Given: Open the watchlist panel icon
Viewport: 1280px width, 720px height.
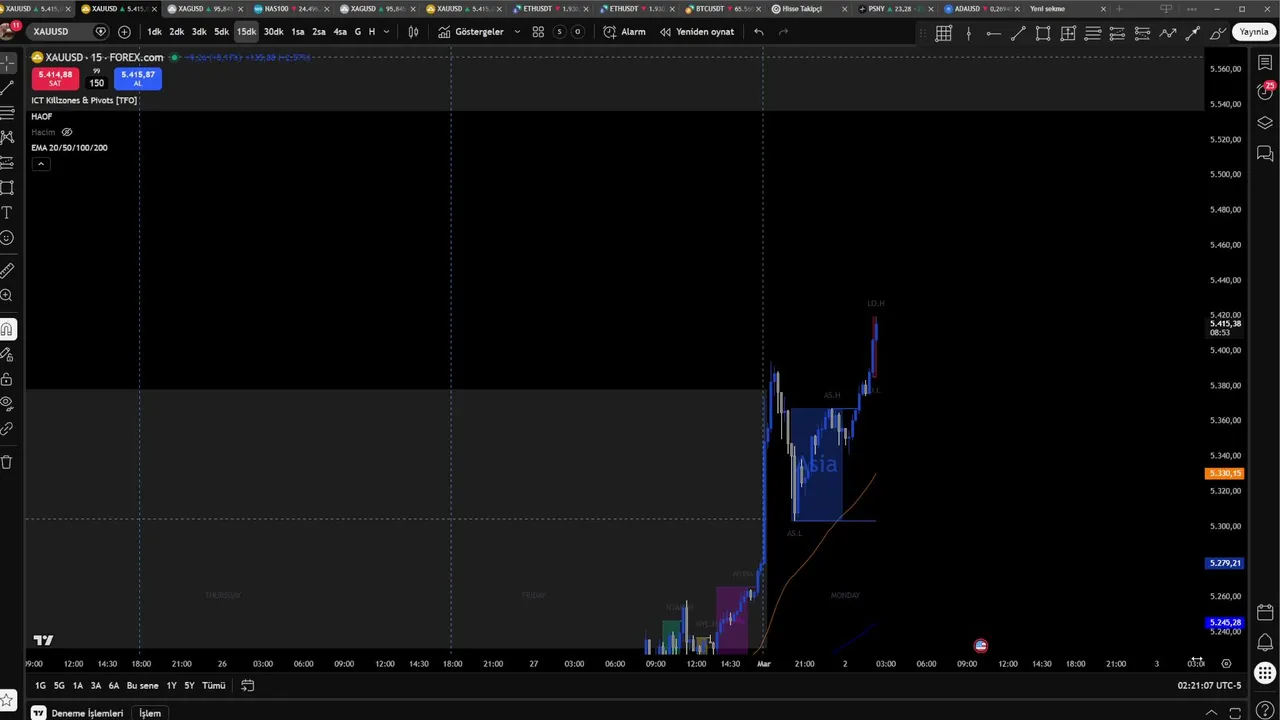Looking at the screenshot, I should click(1265, 62).
